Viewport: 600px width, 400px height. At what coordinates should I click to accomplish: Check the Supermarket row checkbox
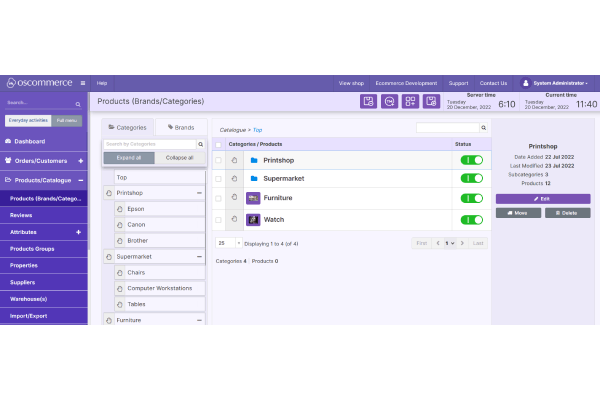click(218, 179)
